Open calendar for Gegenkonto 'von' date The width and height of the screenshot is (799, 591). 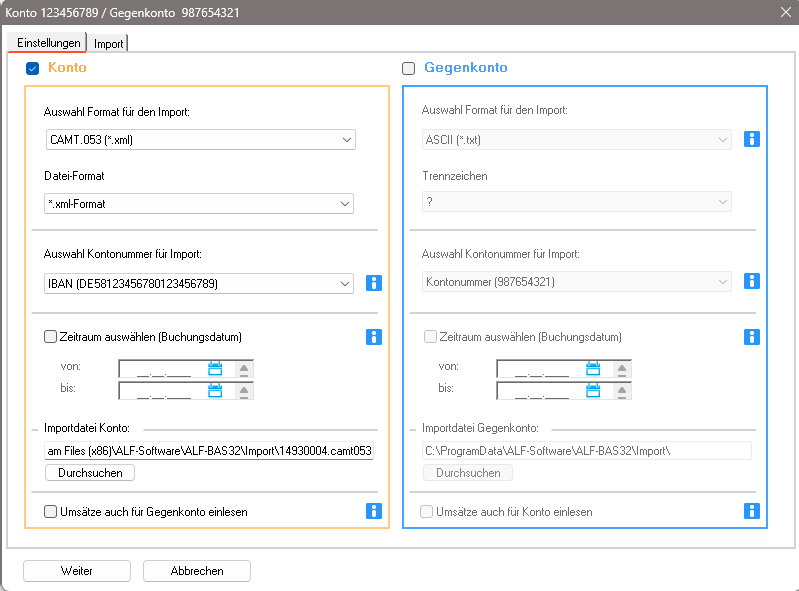[x=593, y=368]
